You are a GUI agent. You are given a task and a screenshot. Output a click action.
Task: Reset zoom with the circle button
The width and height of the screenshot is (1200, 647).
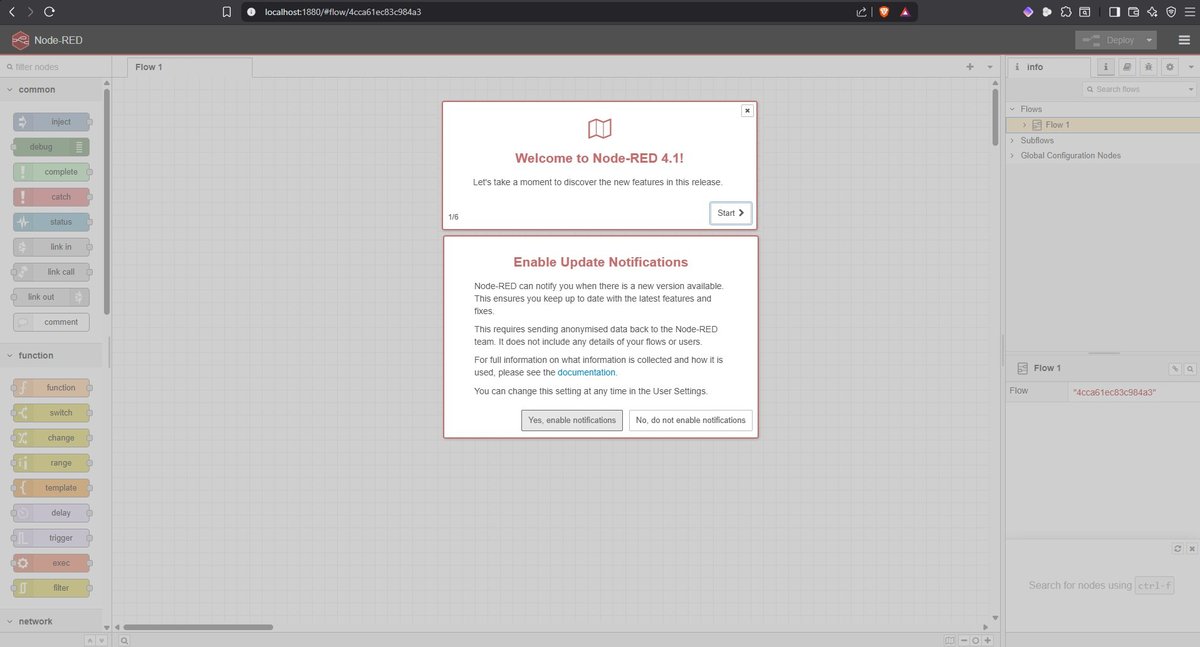point(975,640)
